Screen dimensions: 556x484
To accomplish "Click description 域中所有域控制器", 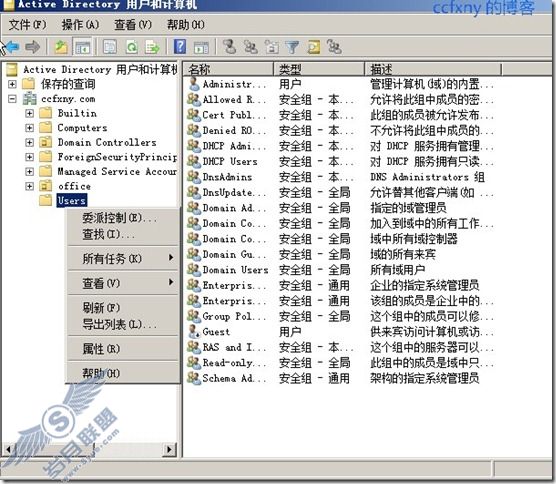I will [x=414, y=239].
